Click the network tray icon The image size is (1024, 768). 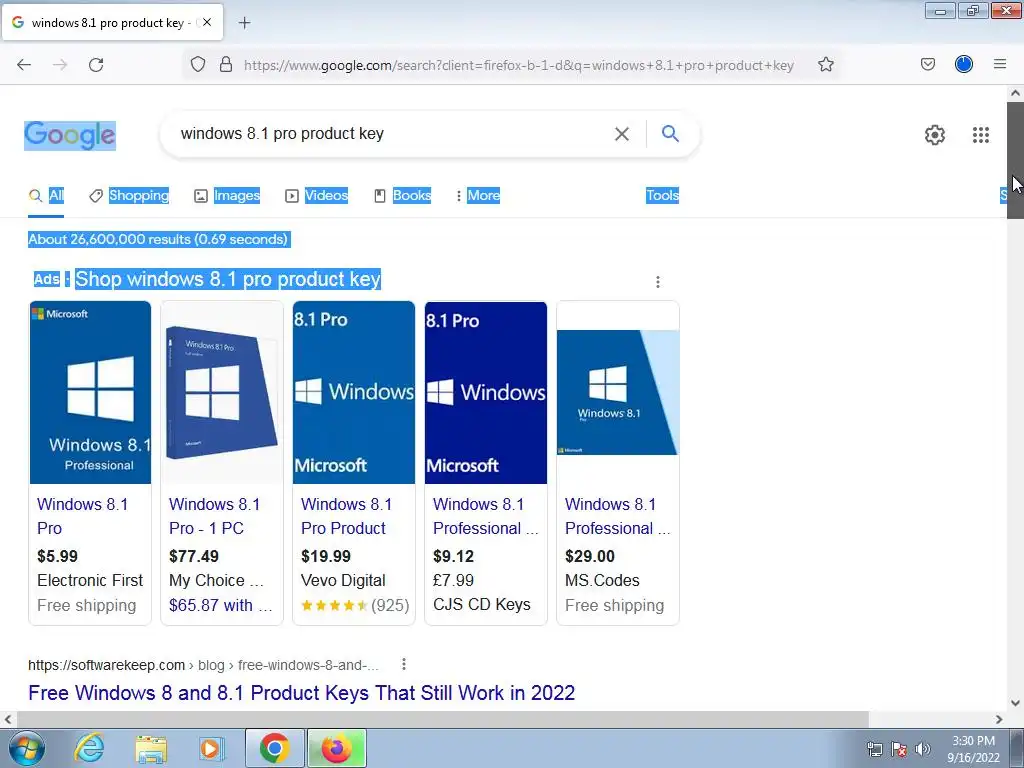(x=874, y=749)
